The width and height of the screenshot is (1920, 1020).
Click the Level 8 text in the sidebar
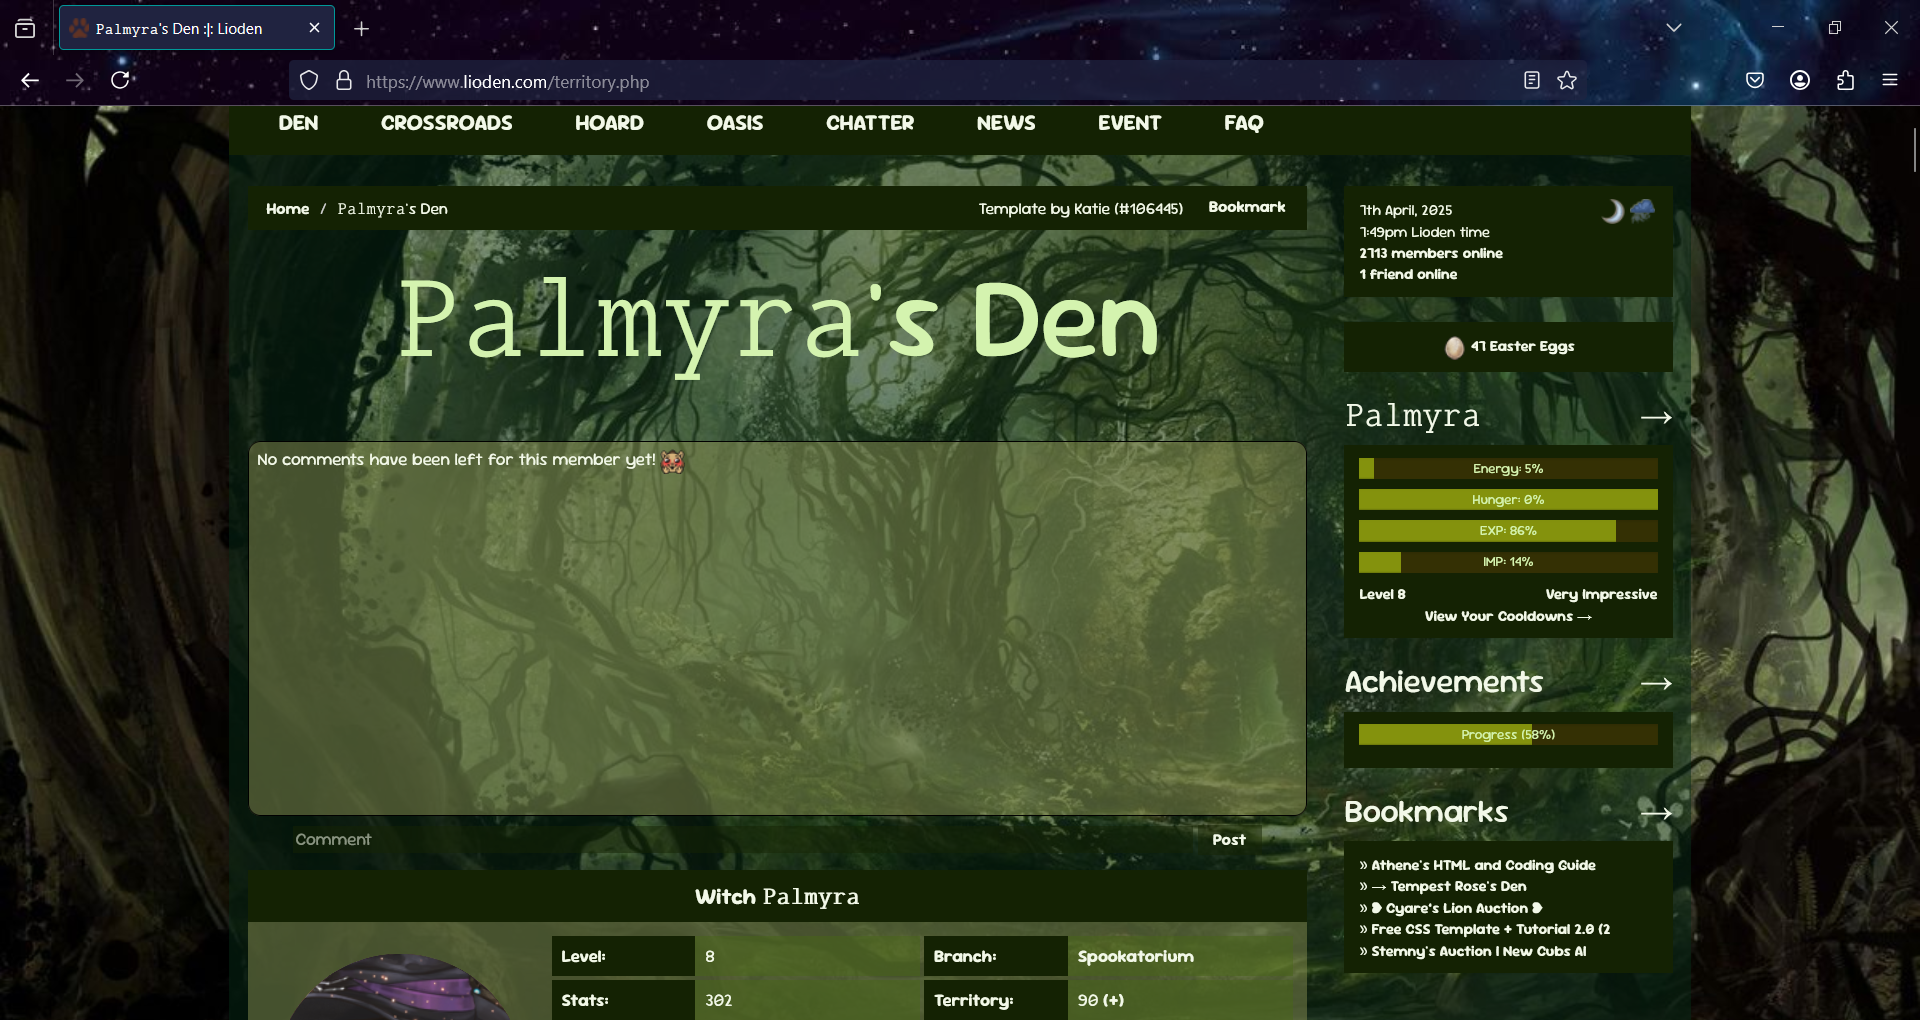click(x=1382, y=594)
